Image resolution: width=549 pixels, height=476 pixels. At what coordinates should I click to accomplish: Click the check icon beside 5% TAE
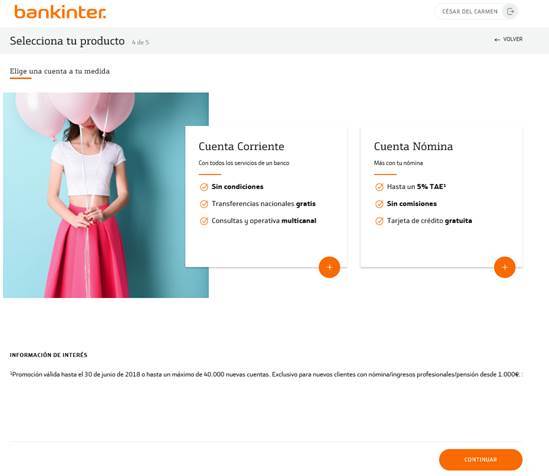point(379,187)
